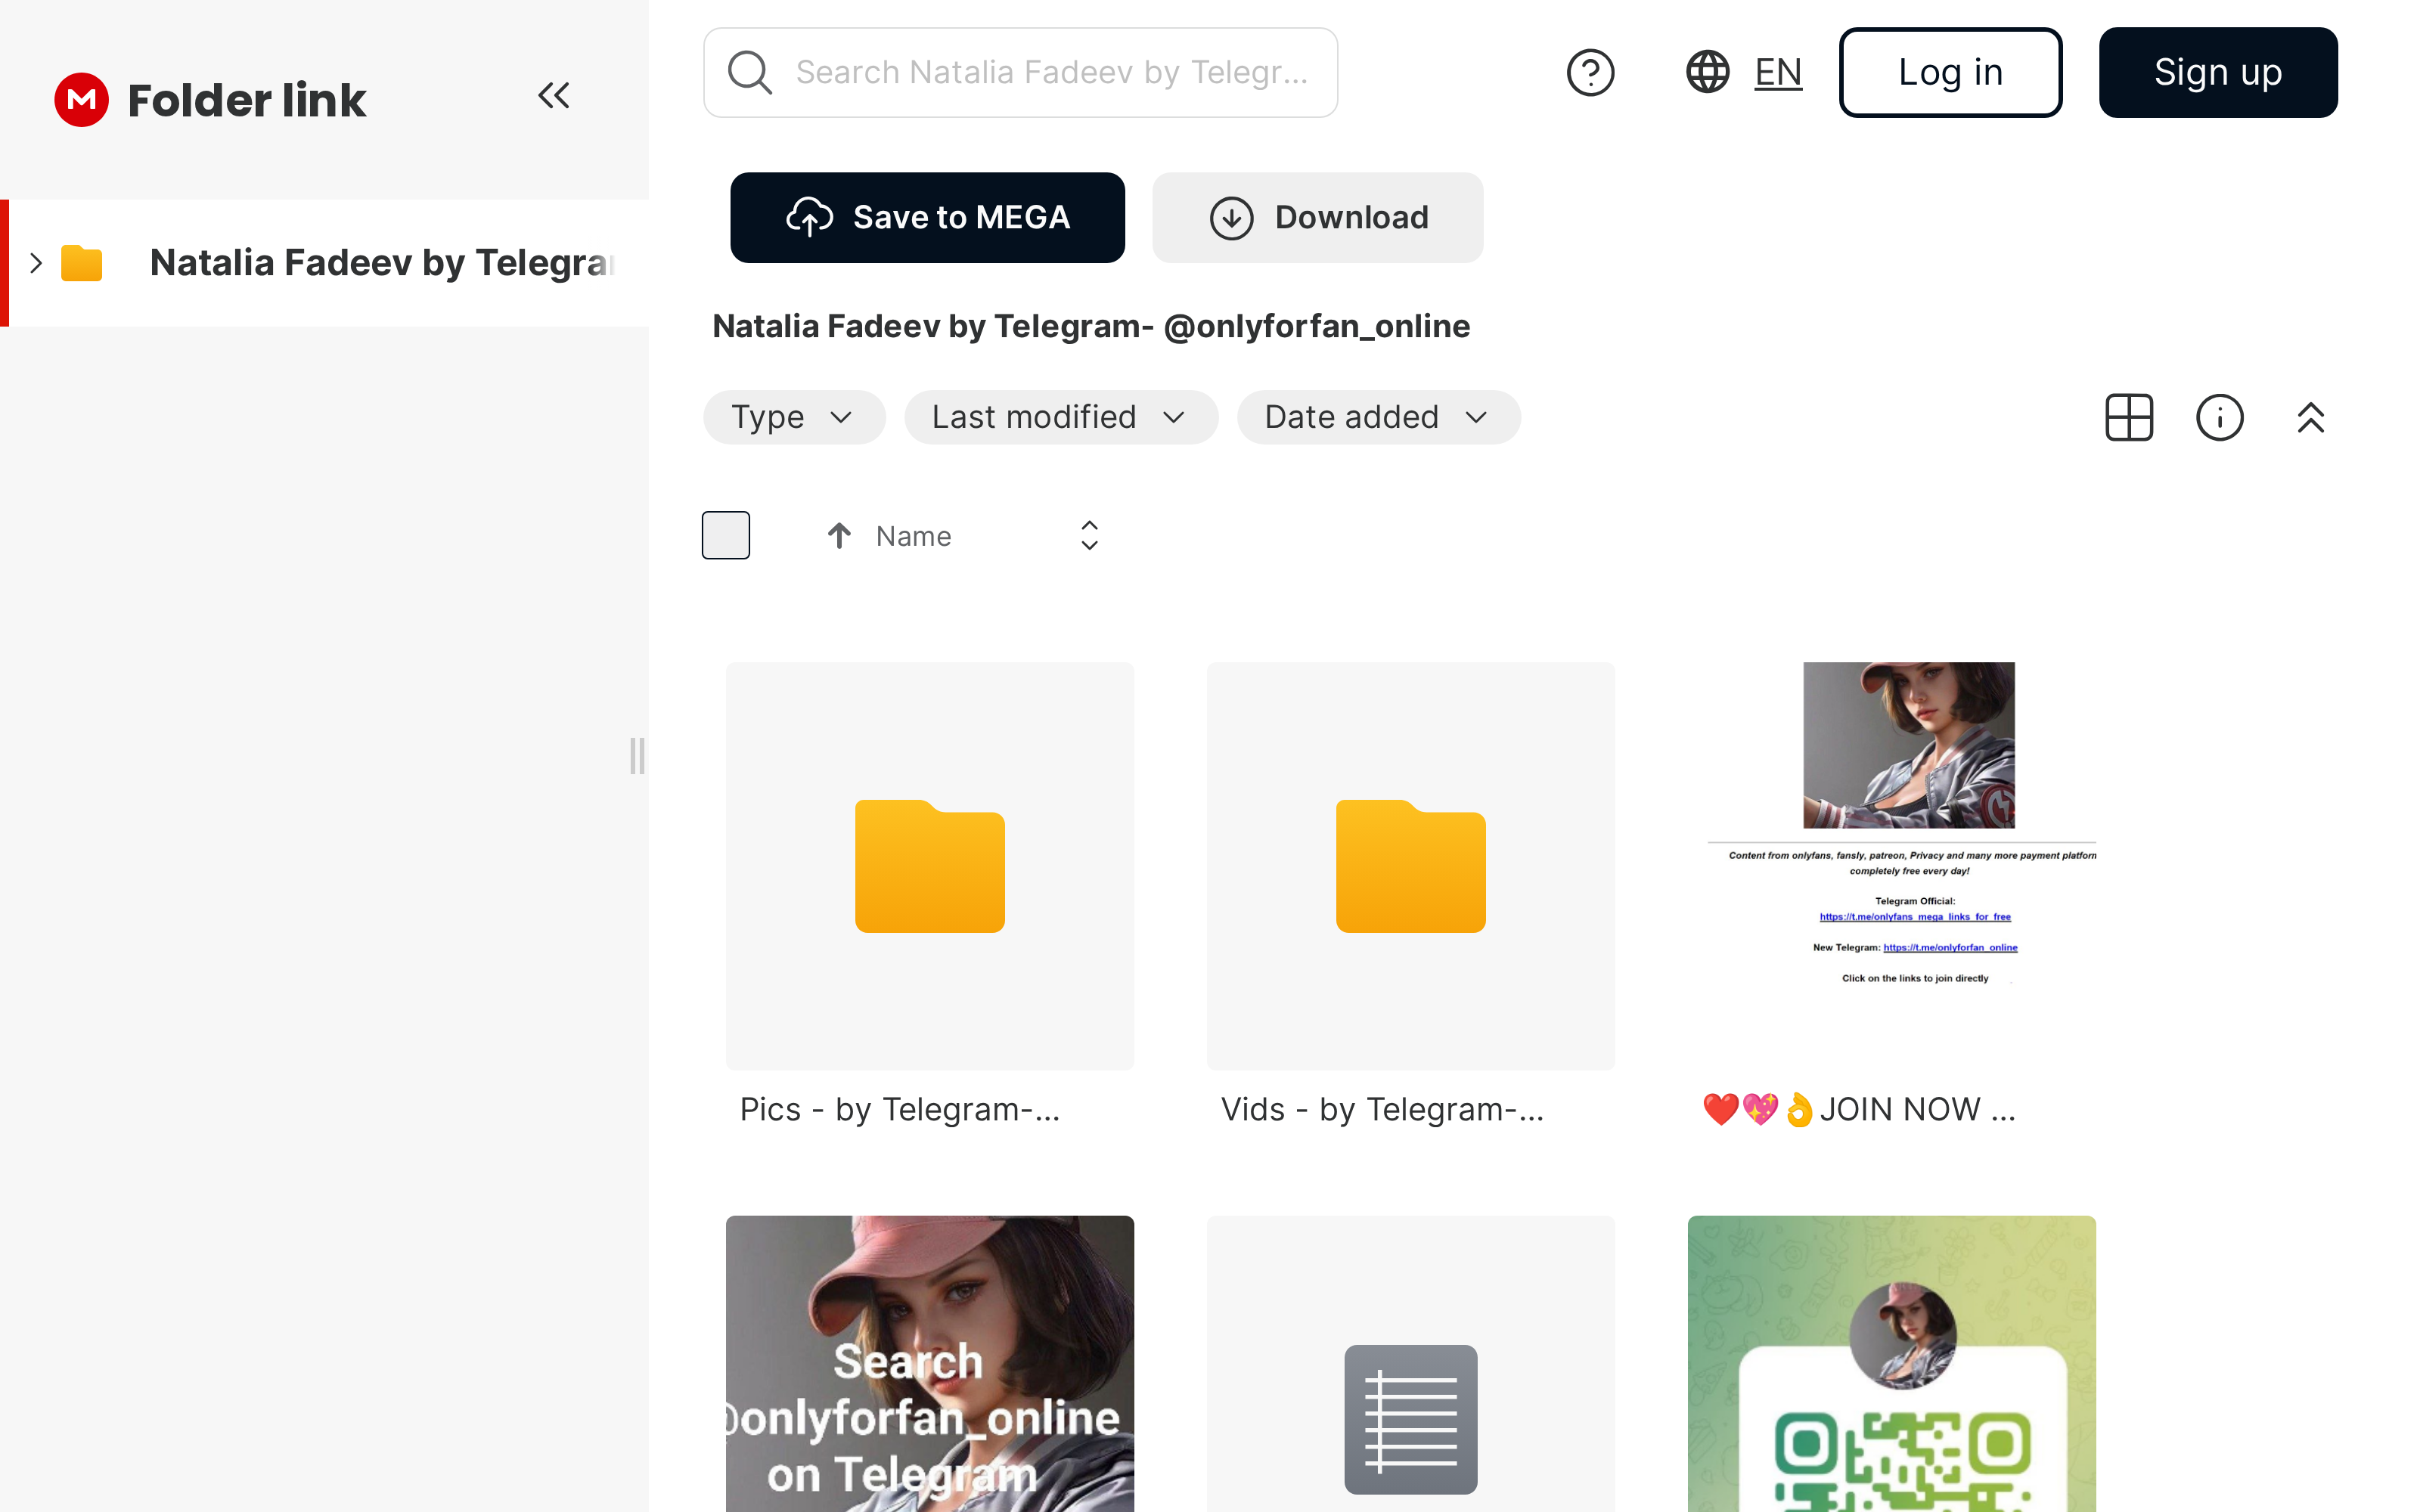This screenshot has height=1512, width=2420.
Task: Click the Pics - by Telegram label
Action: pos(899,1109)
